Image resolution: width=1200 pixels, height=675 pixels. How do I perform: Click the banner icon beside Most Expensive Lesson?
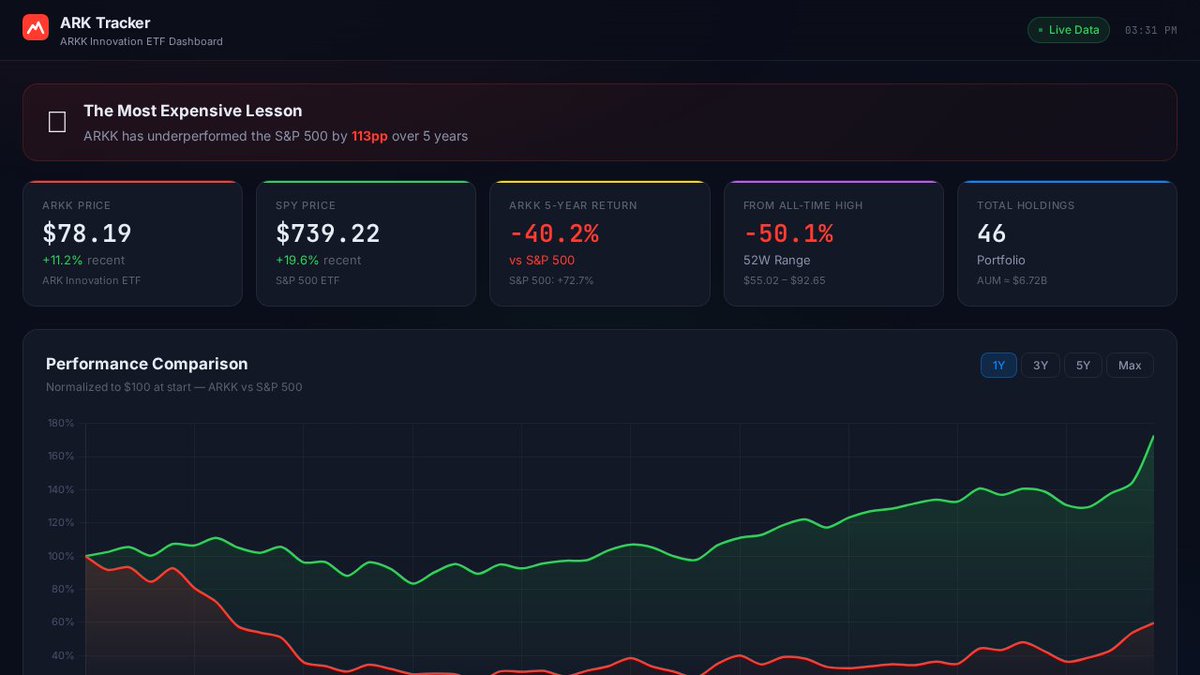(57, 122)
